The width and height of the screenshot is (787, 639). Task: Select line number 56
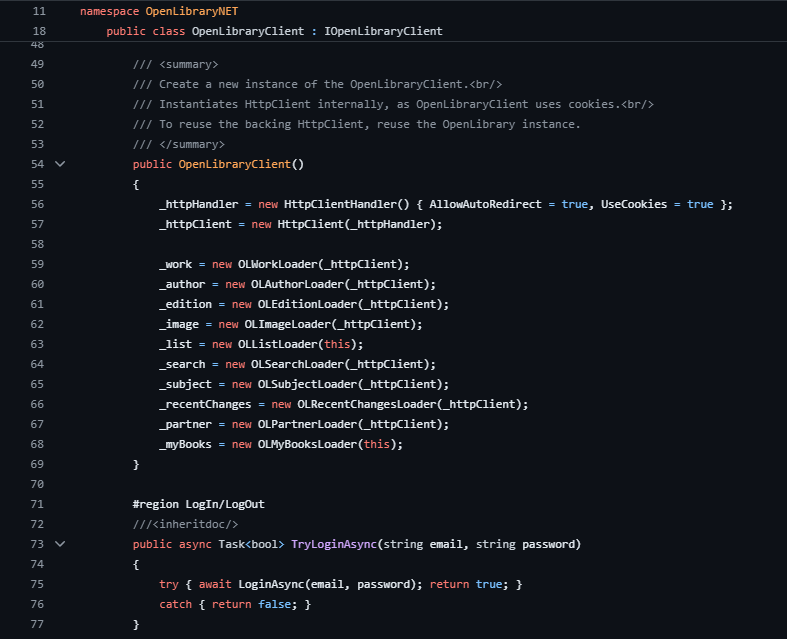[x=37, y=204]
